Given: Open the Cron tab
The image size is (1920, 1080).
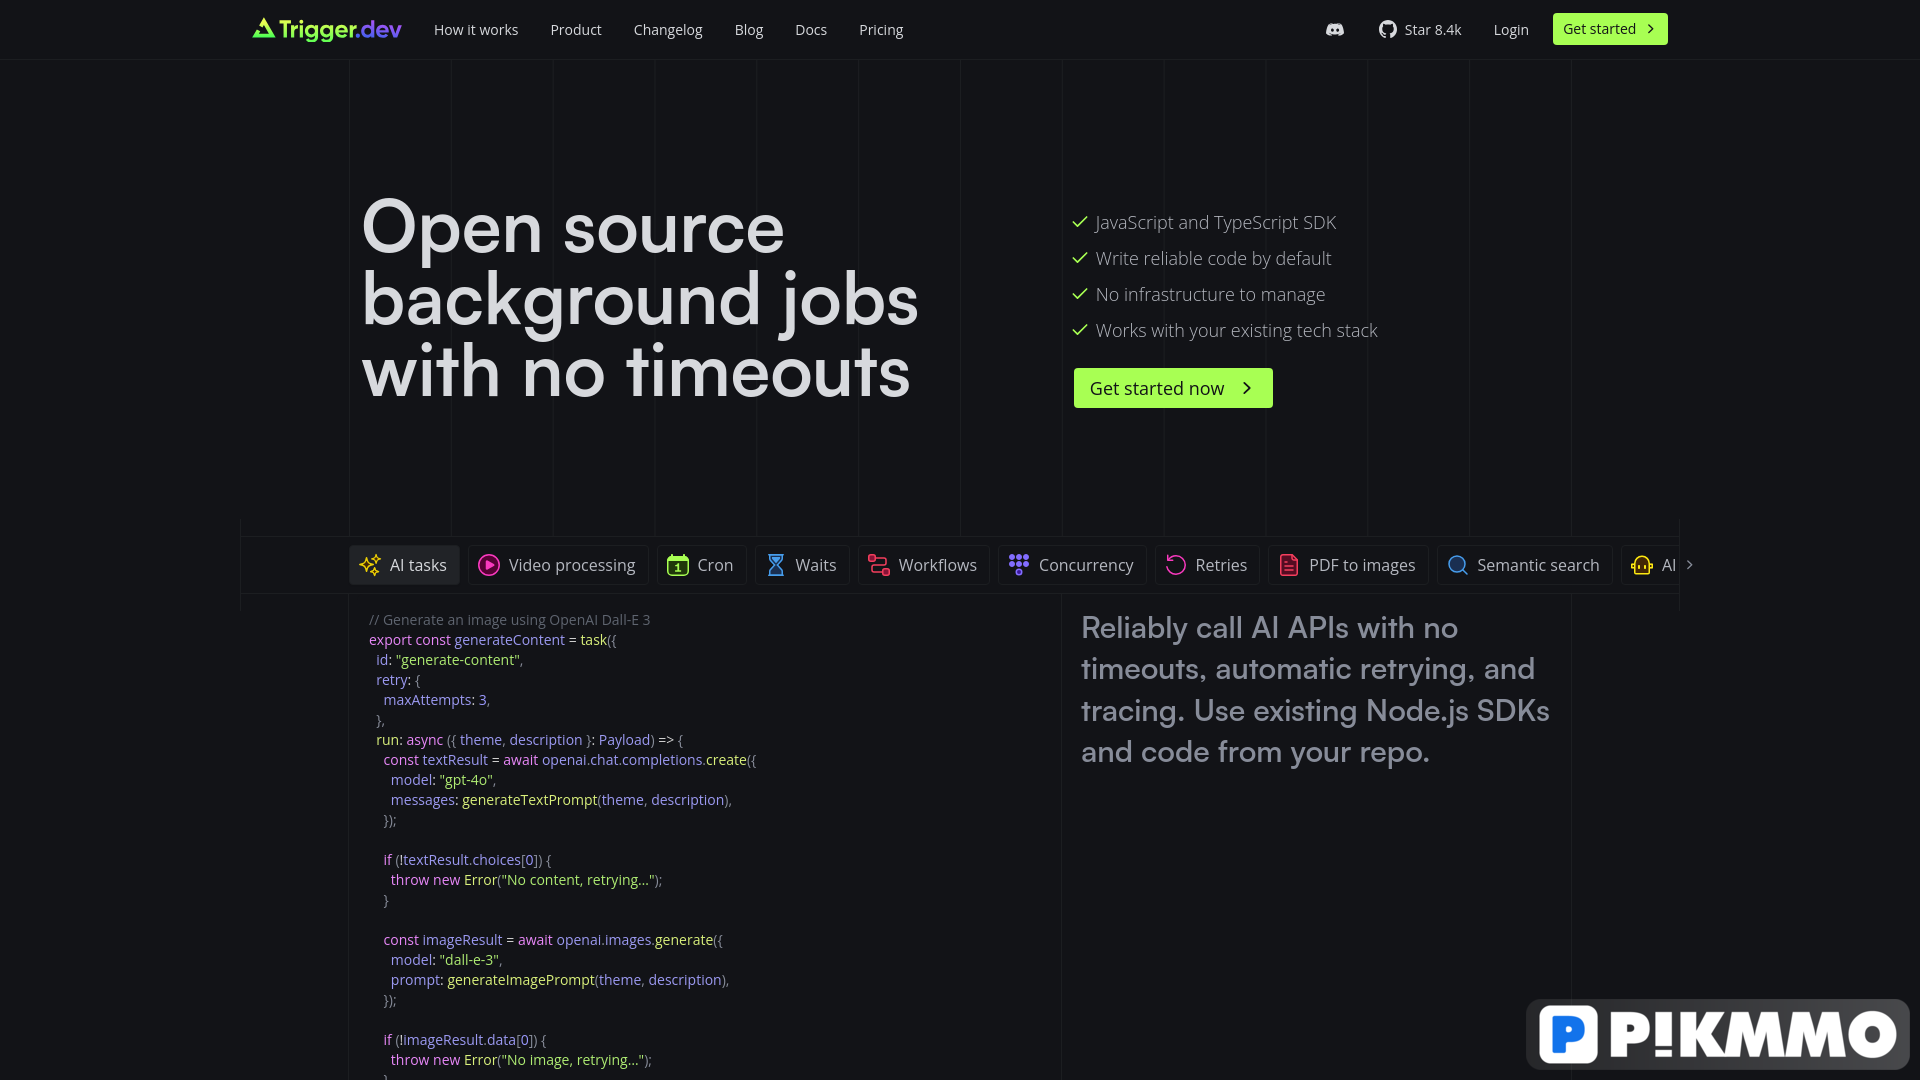Looking at the screenshot, I should (x=701, y=565).
